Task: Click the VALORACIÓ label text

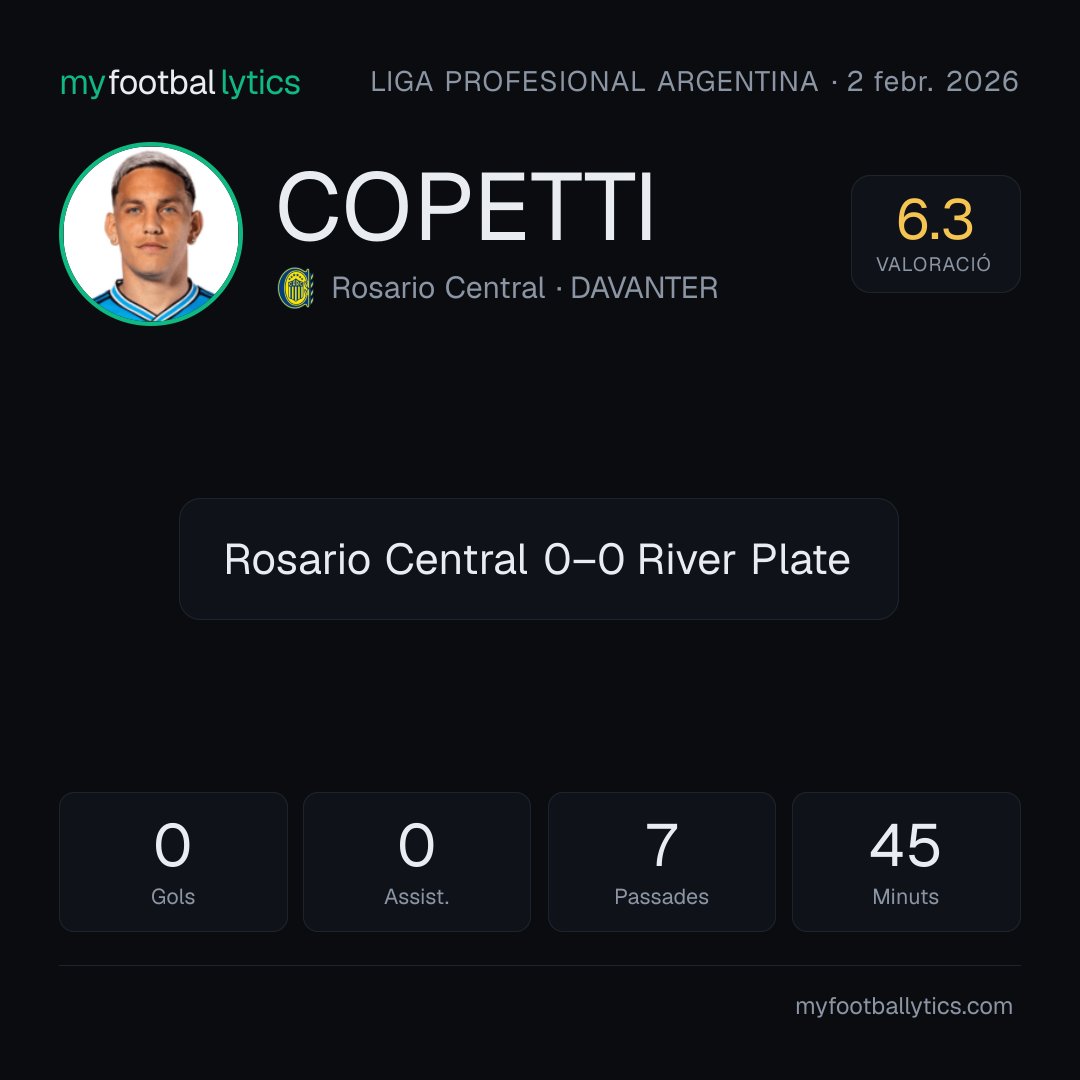Action: 933,264
